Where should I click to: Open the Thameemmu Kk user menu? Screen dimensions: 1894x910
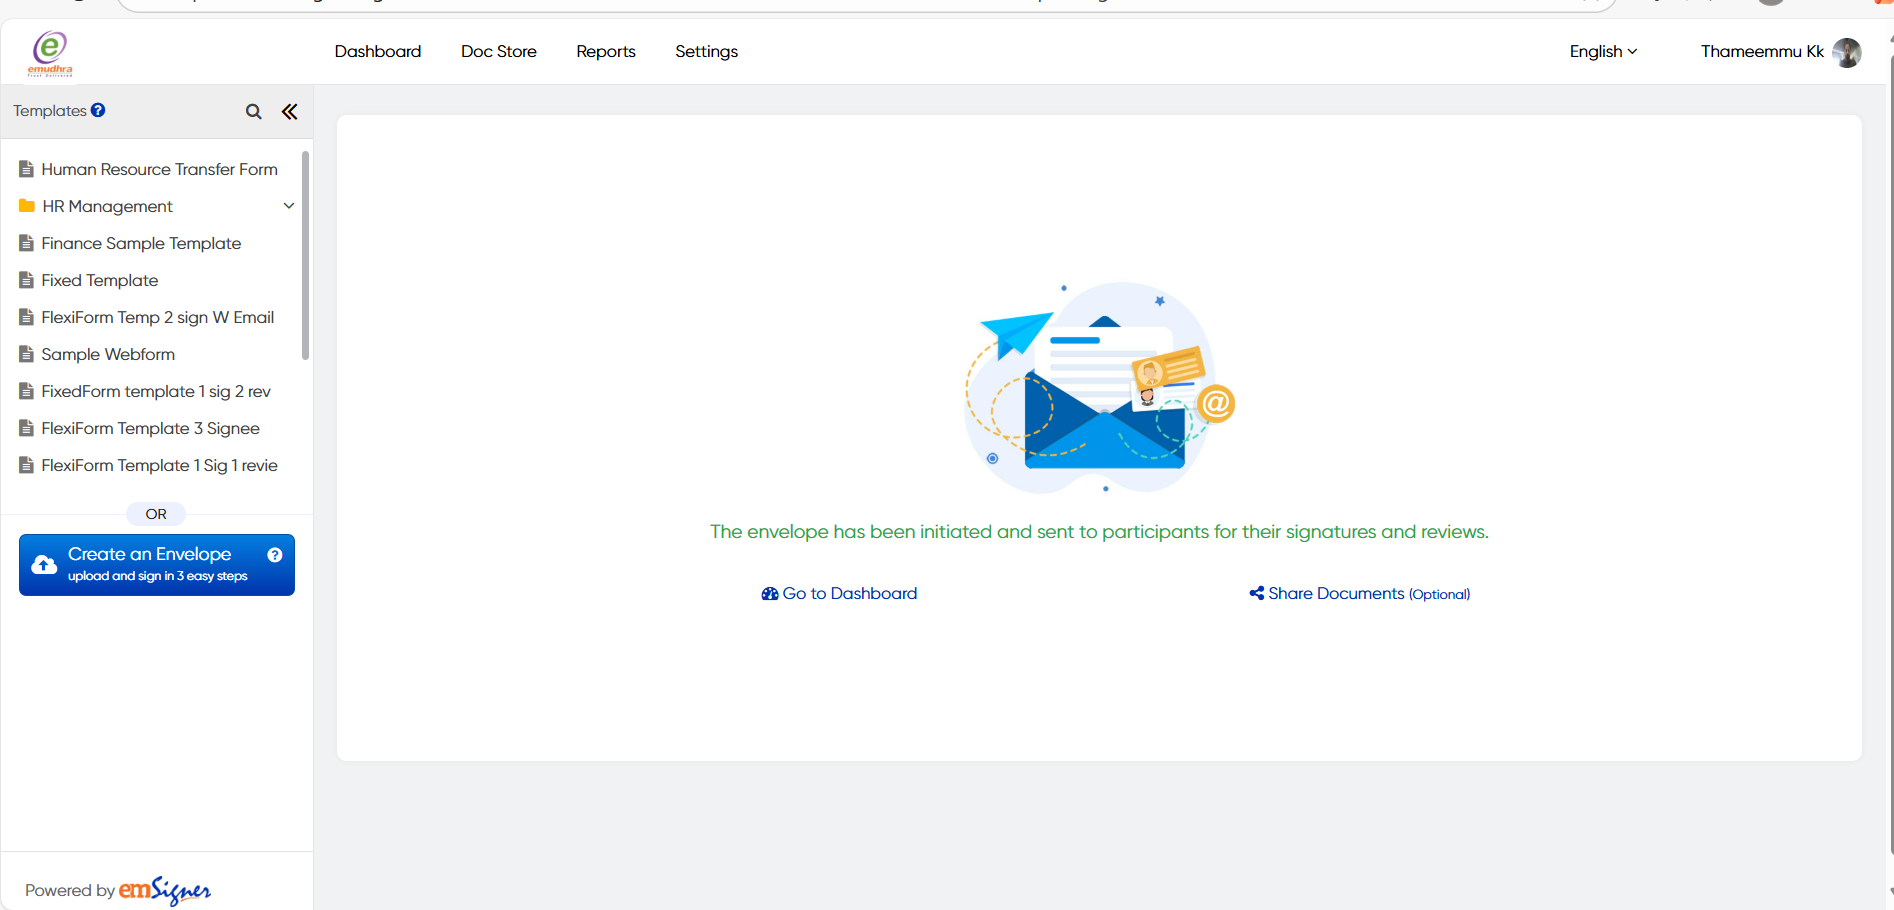tap(1761, 52)
